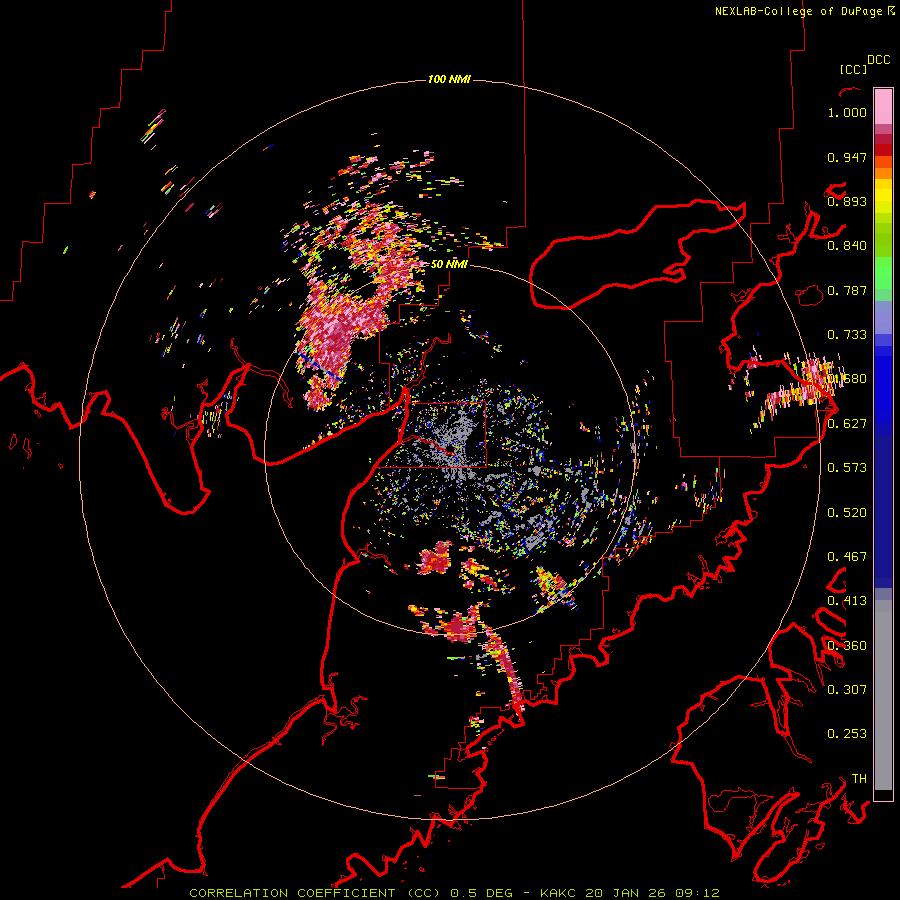Pick the 0.787 scale value
Viewport: 900px width, 900px height.
click(847, 290)
